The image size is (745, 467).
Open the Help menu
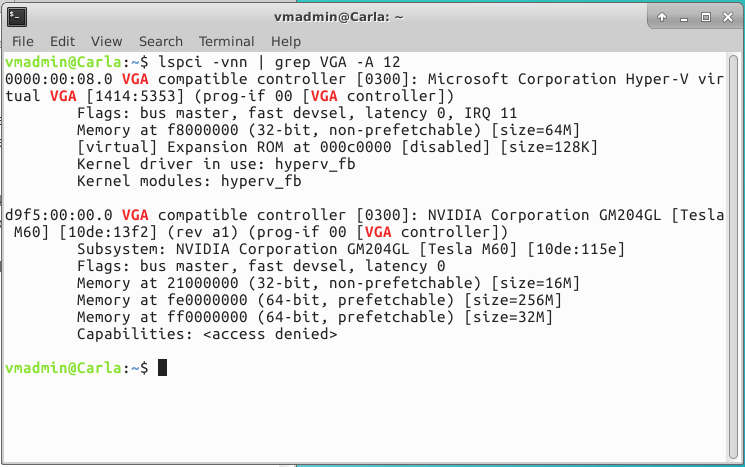(x=286, y=42)
